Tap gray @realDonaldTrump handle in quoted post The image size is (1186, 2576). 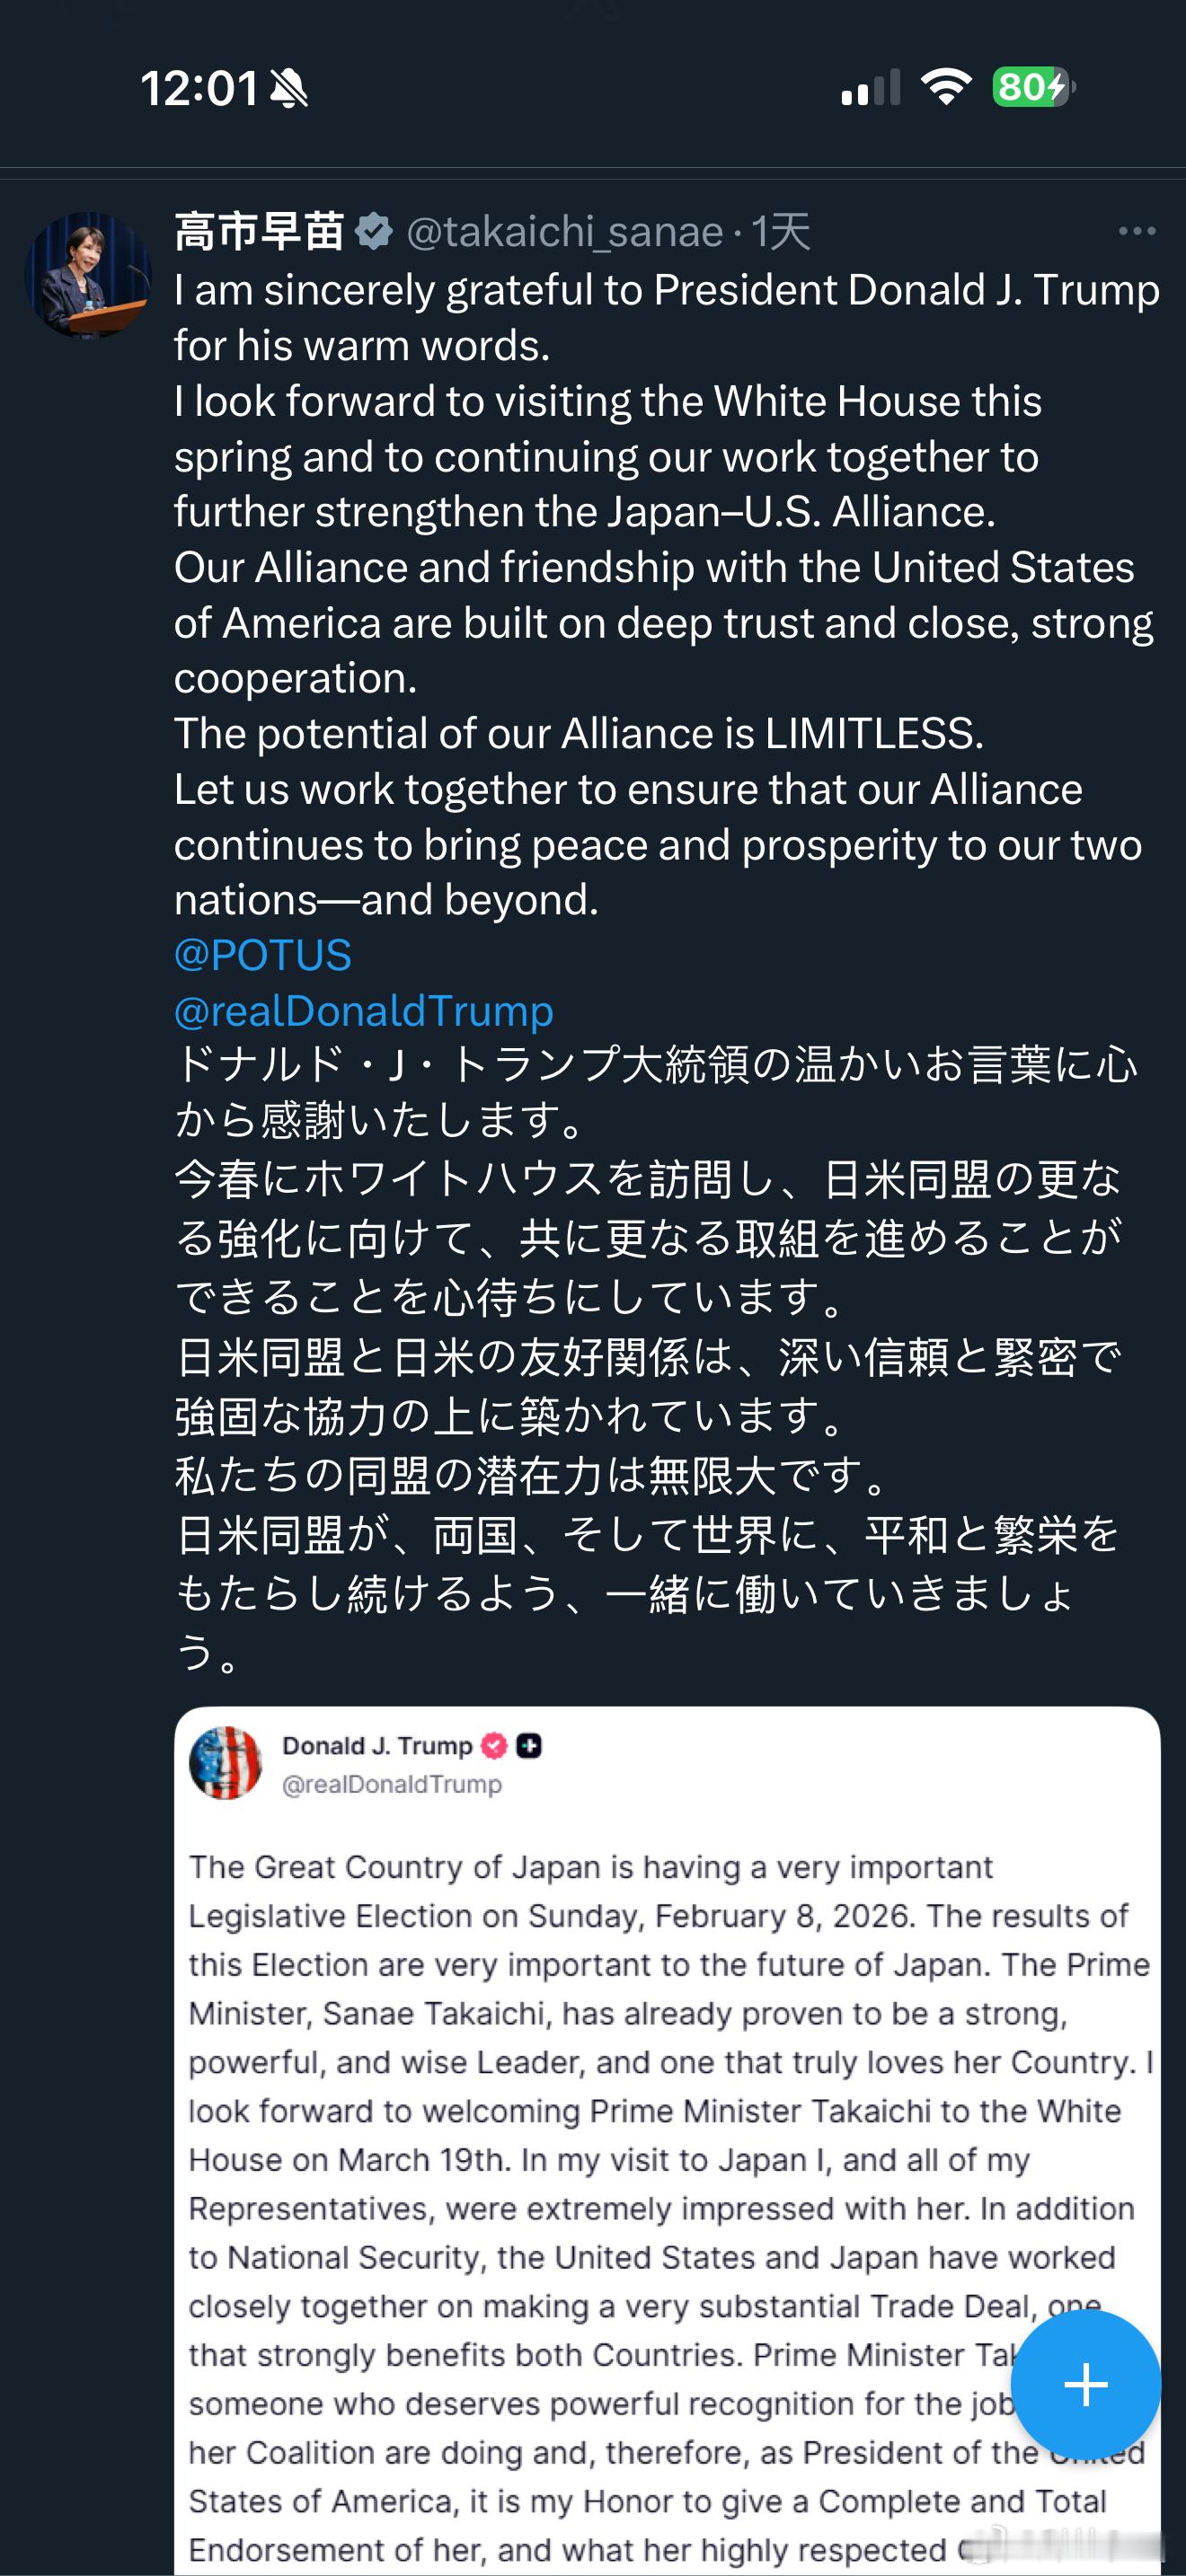click(392, 1784)
